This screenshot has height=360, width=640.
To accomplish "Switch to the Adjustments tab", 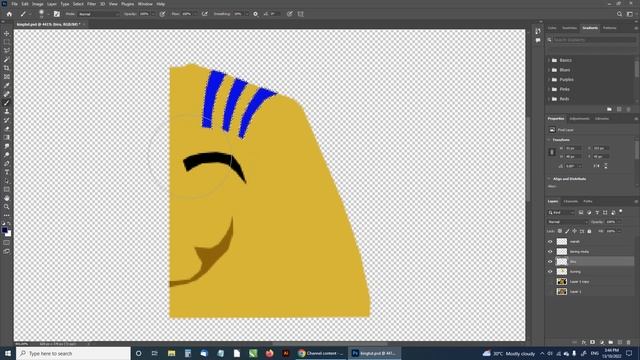I will (579, 119).
